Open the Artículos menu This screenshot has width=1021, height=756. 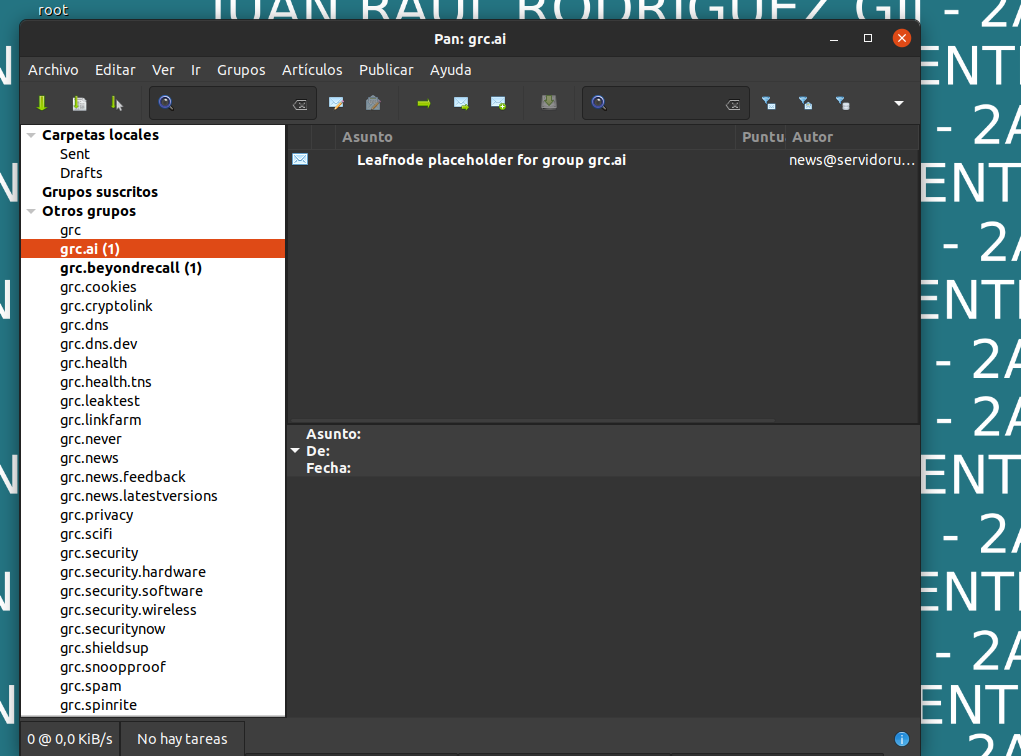click(x=312, y=70)
